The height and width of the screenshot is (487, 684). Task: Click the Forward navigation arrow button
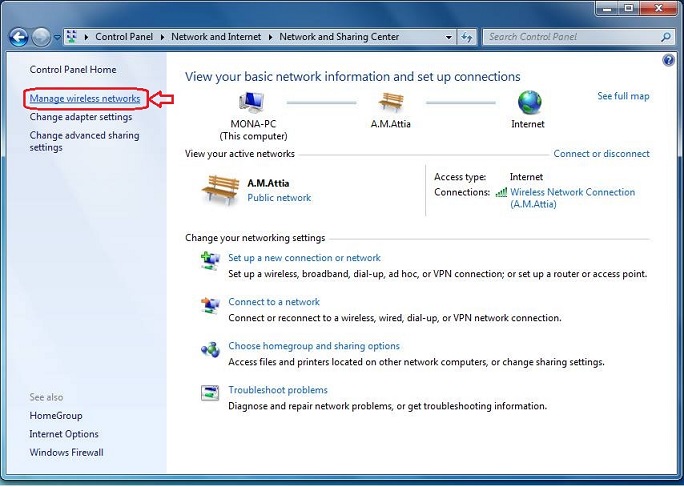point(41,37)
